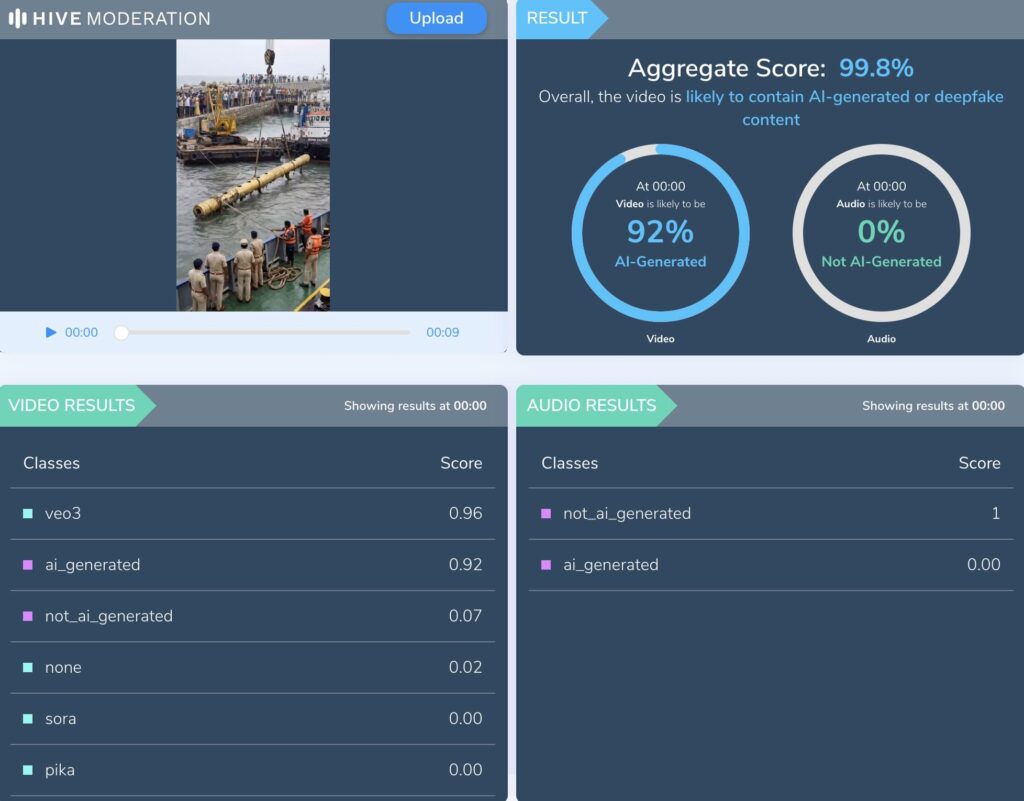Click the uploaded video thumbnail preview
Image resolution: width=1024 pixels, height=801 pixels.
click(x=253, y=175)
